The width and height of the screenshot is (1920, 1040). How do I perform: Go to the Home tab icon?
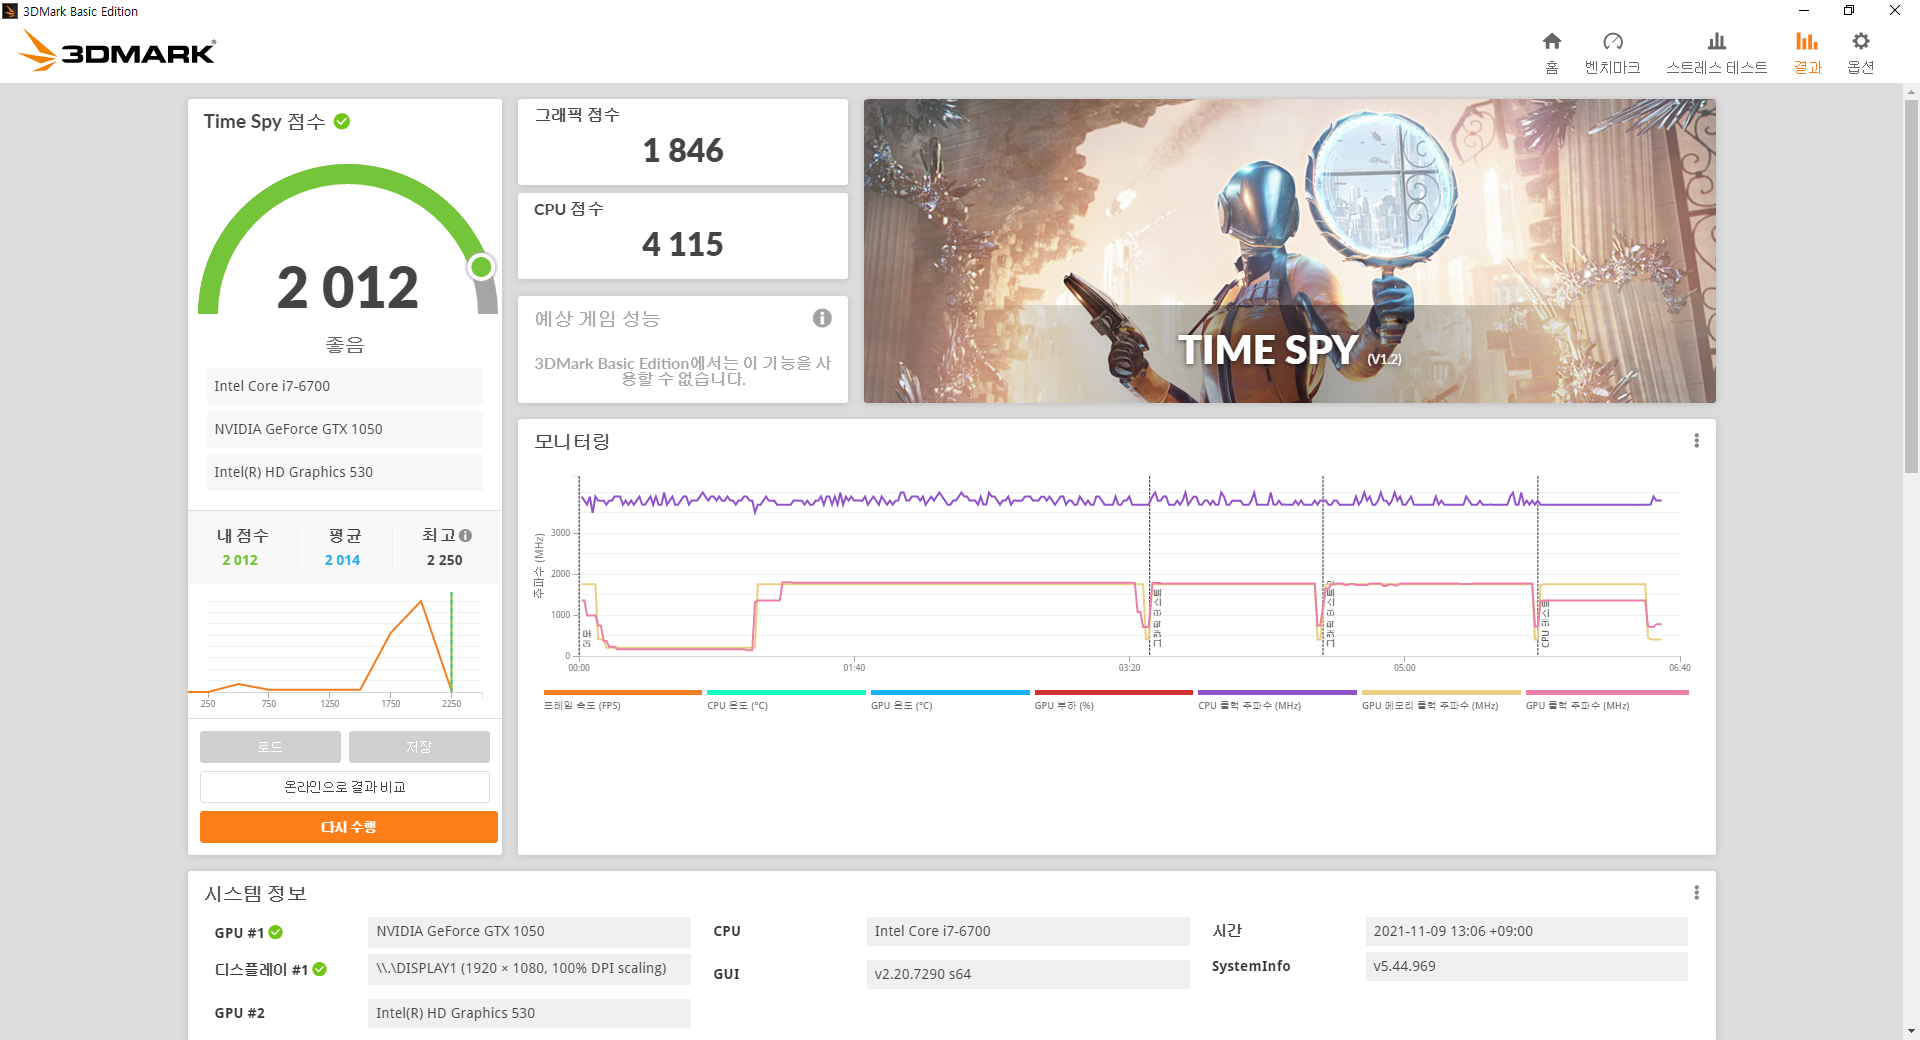pos(1551,41)
